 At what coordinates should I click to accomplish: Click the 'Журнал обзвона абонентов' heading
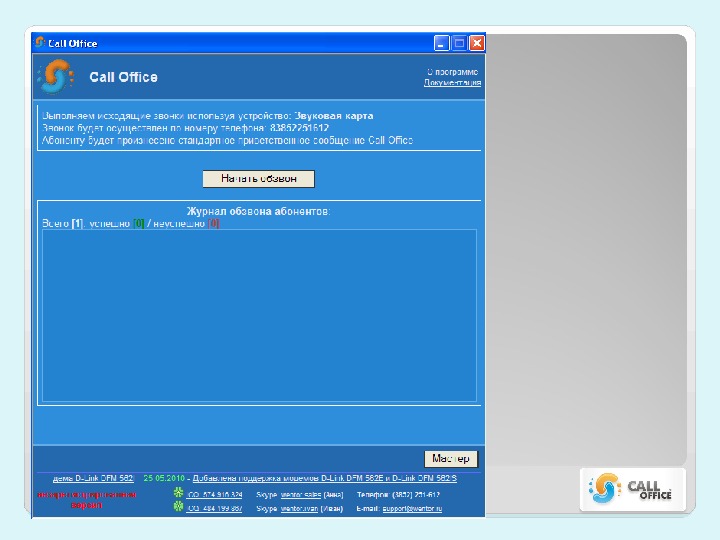pyautogui.click(x=259, y=211)
